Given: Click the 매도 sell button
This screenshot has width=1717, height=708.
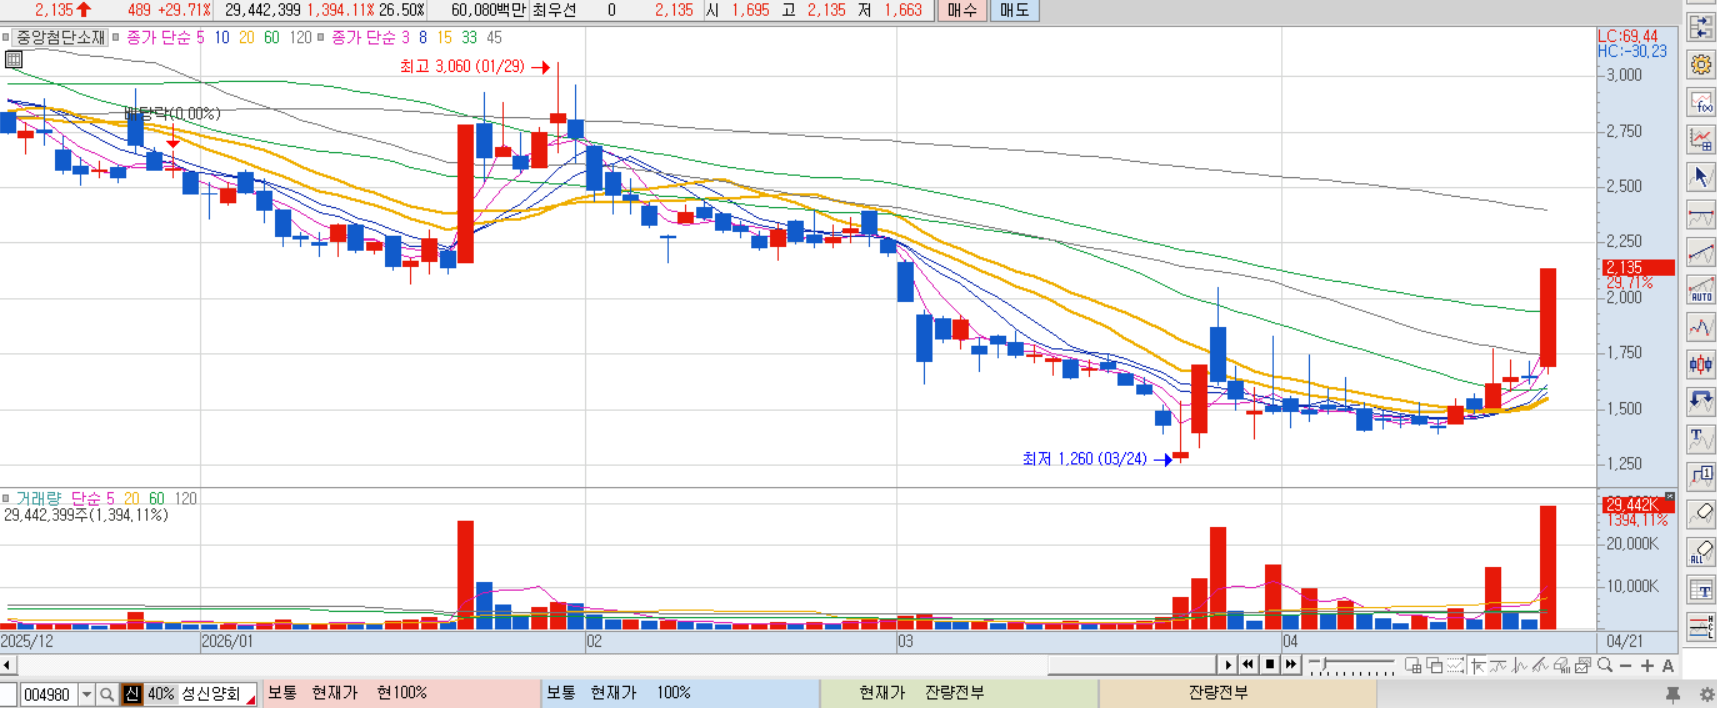Looking at the screenshot, I should click(1014, 10).
